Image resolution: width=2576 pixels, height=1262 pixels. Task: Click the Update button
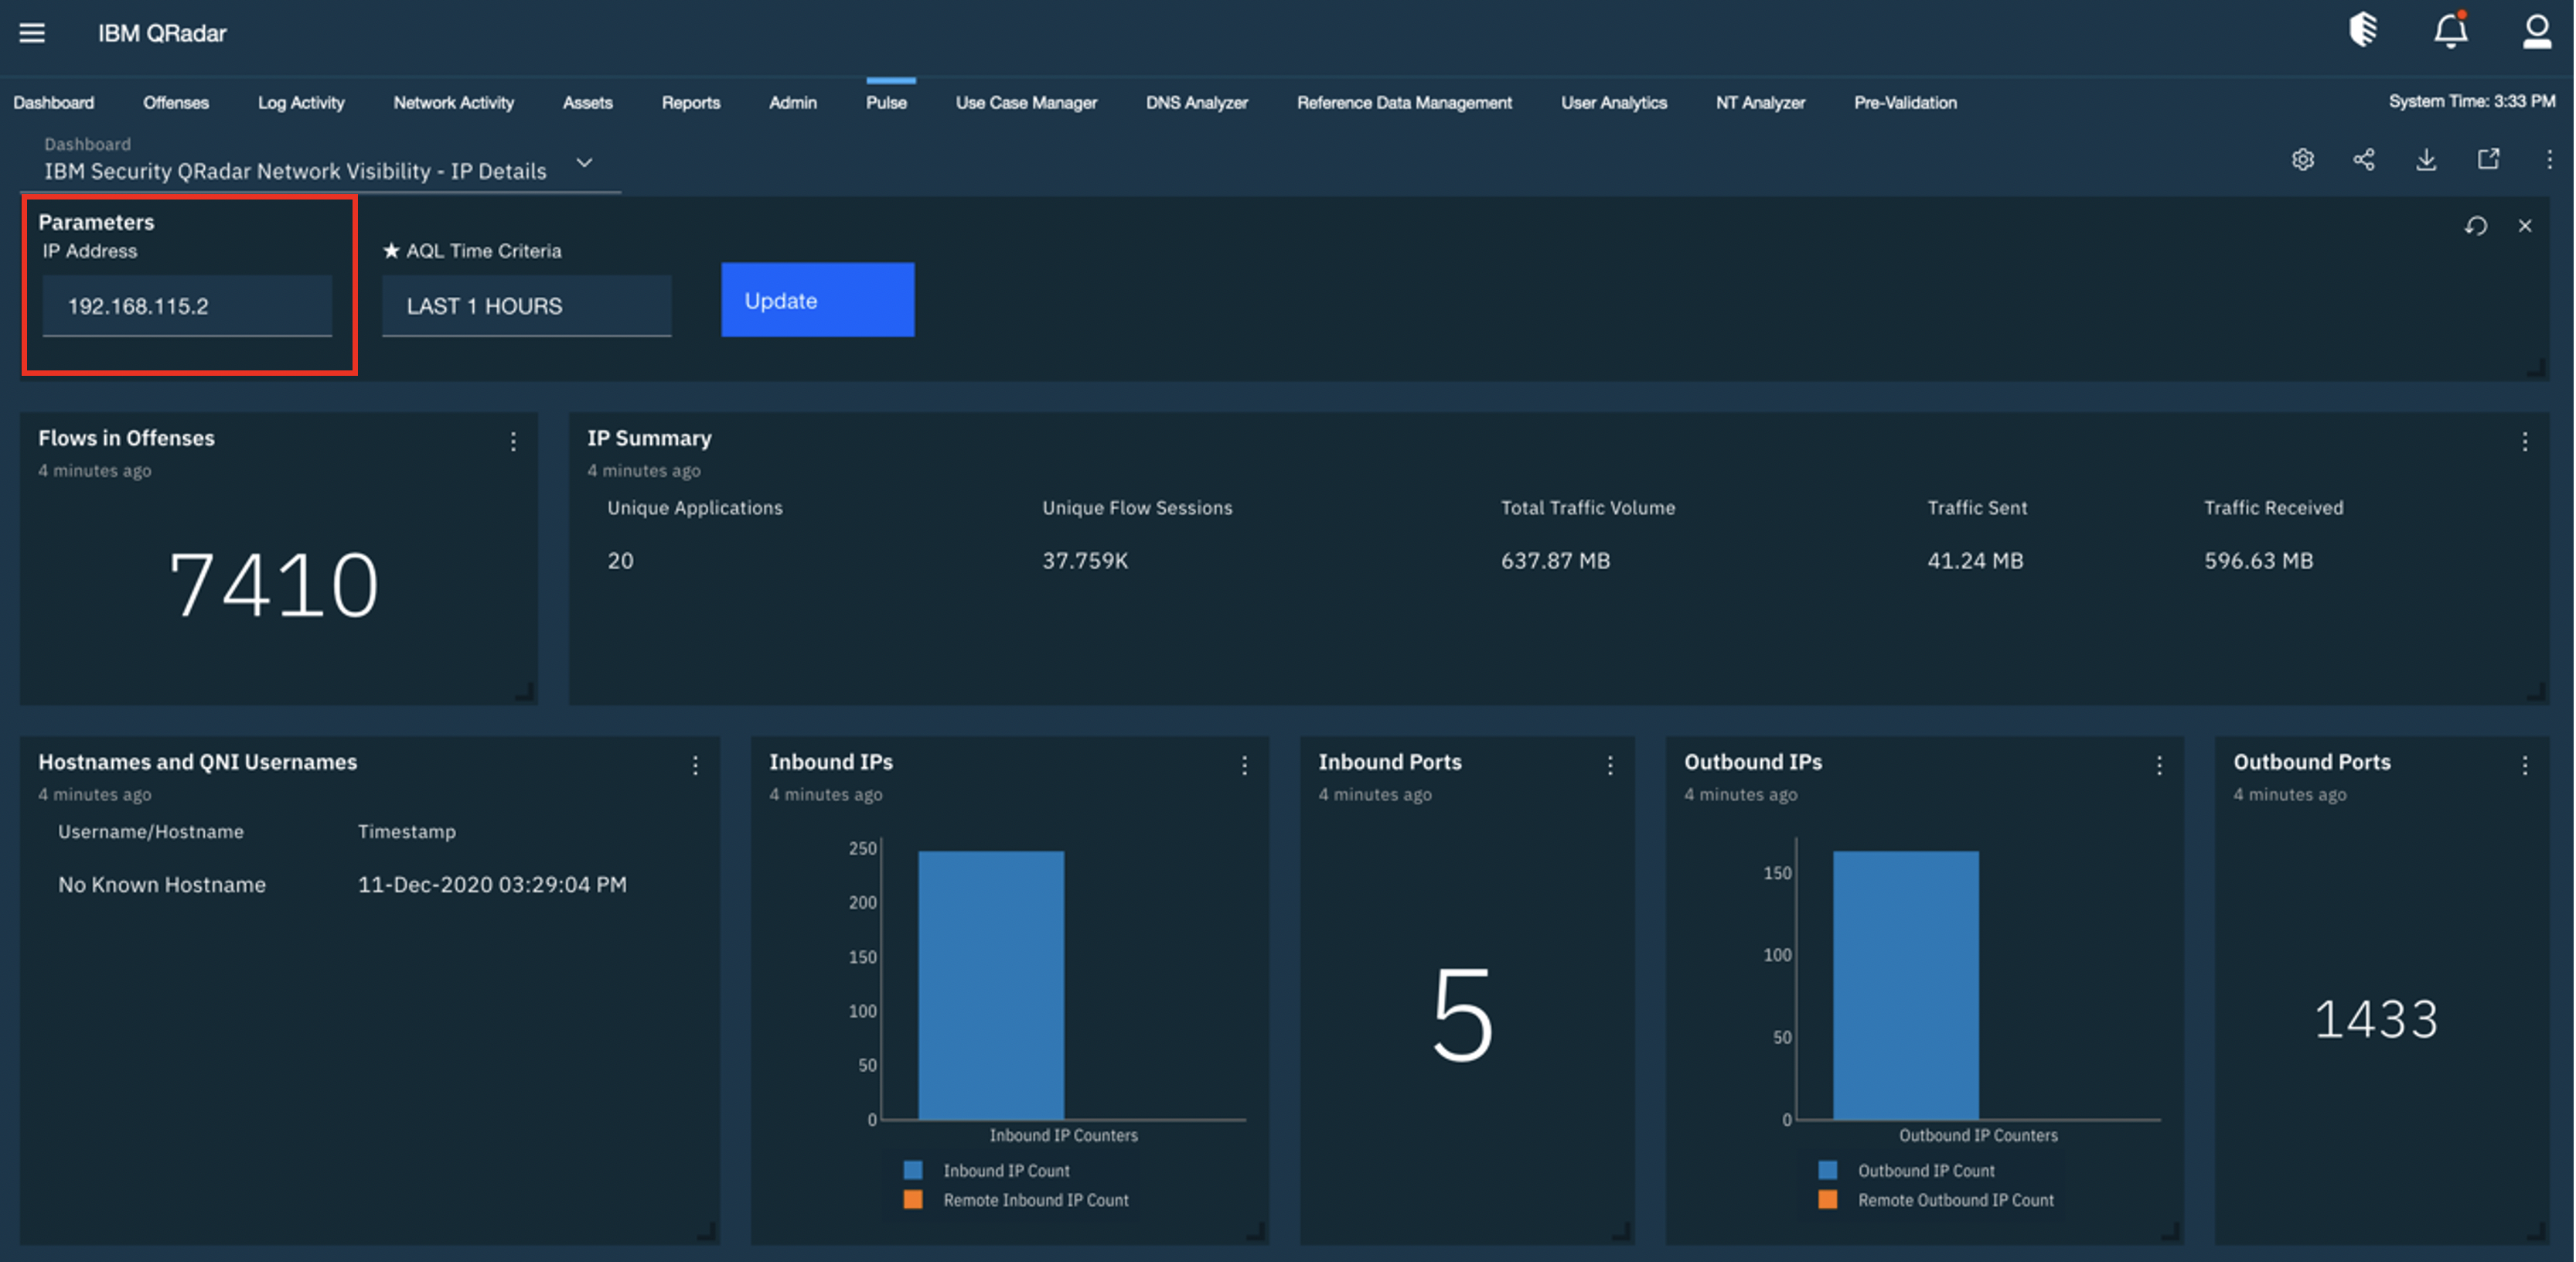818,300
